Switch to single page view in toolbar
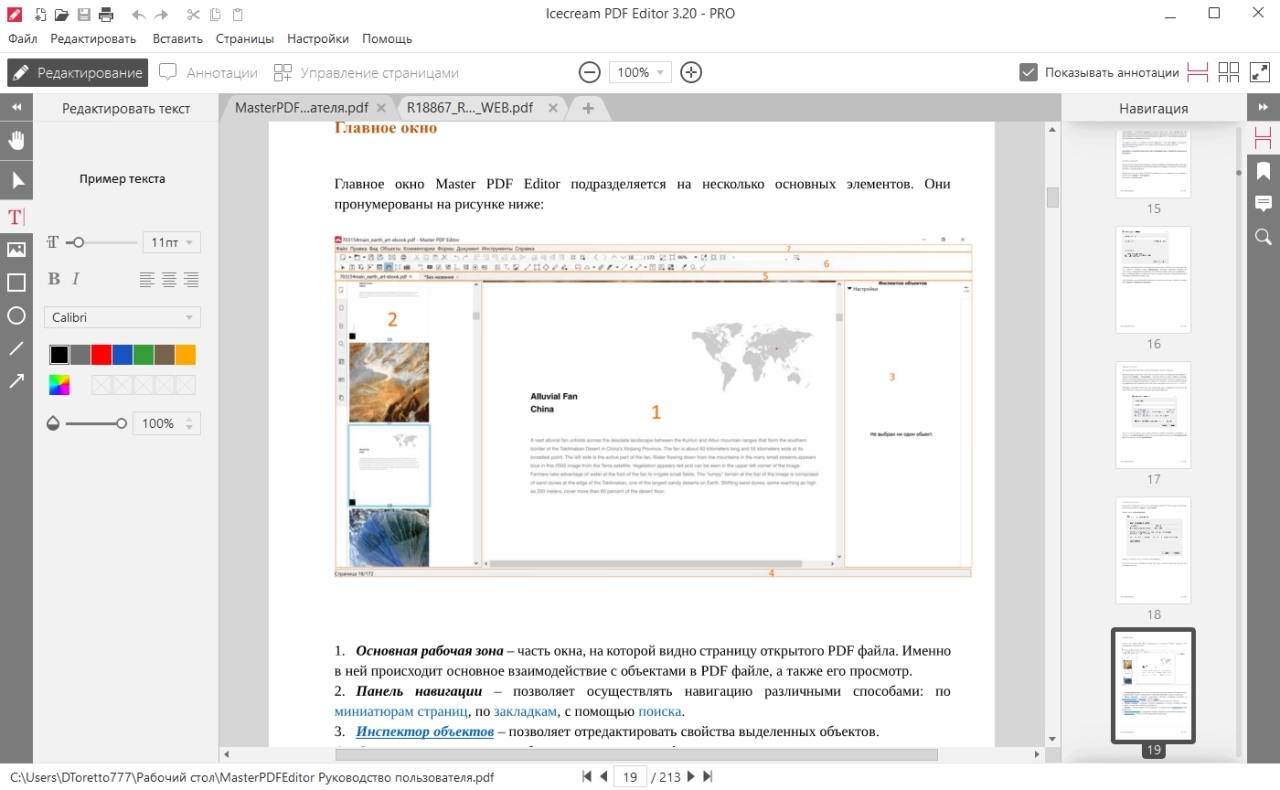 click(x=1198, y=73)
